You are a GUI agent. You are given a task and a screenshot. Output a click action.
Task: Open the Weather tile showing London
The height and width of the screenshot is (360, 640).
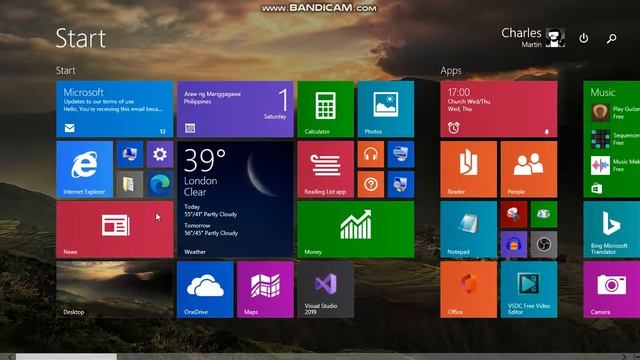[x=235, y=200]
